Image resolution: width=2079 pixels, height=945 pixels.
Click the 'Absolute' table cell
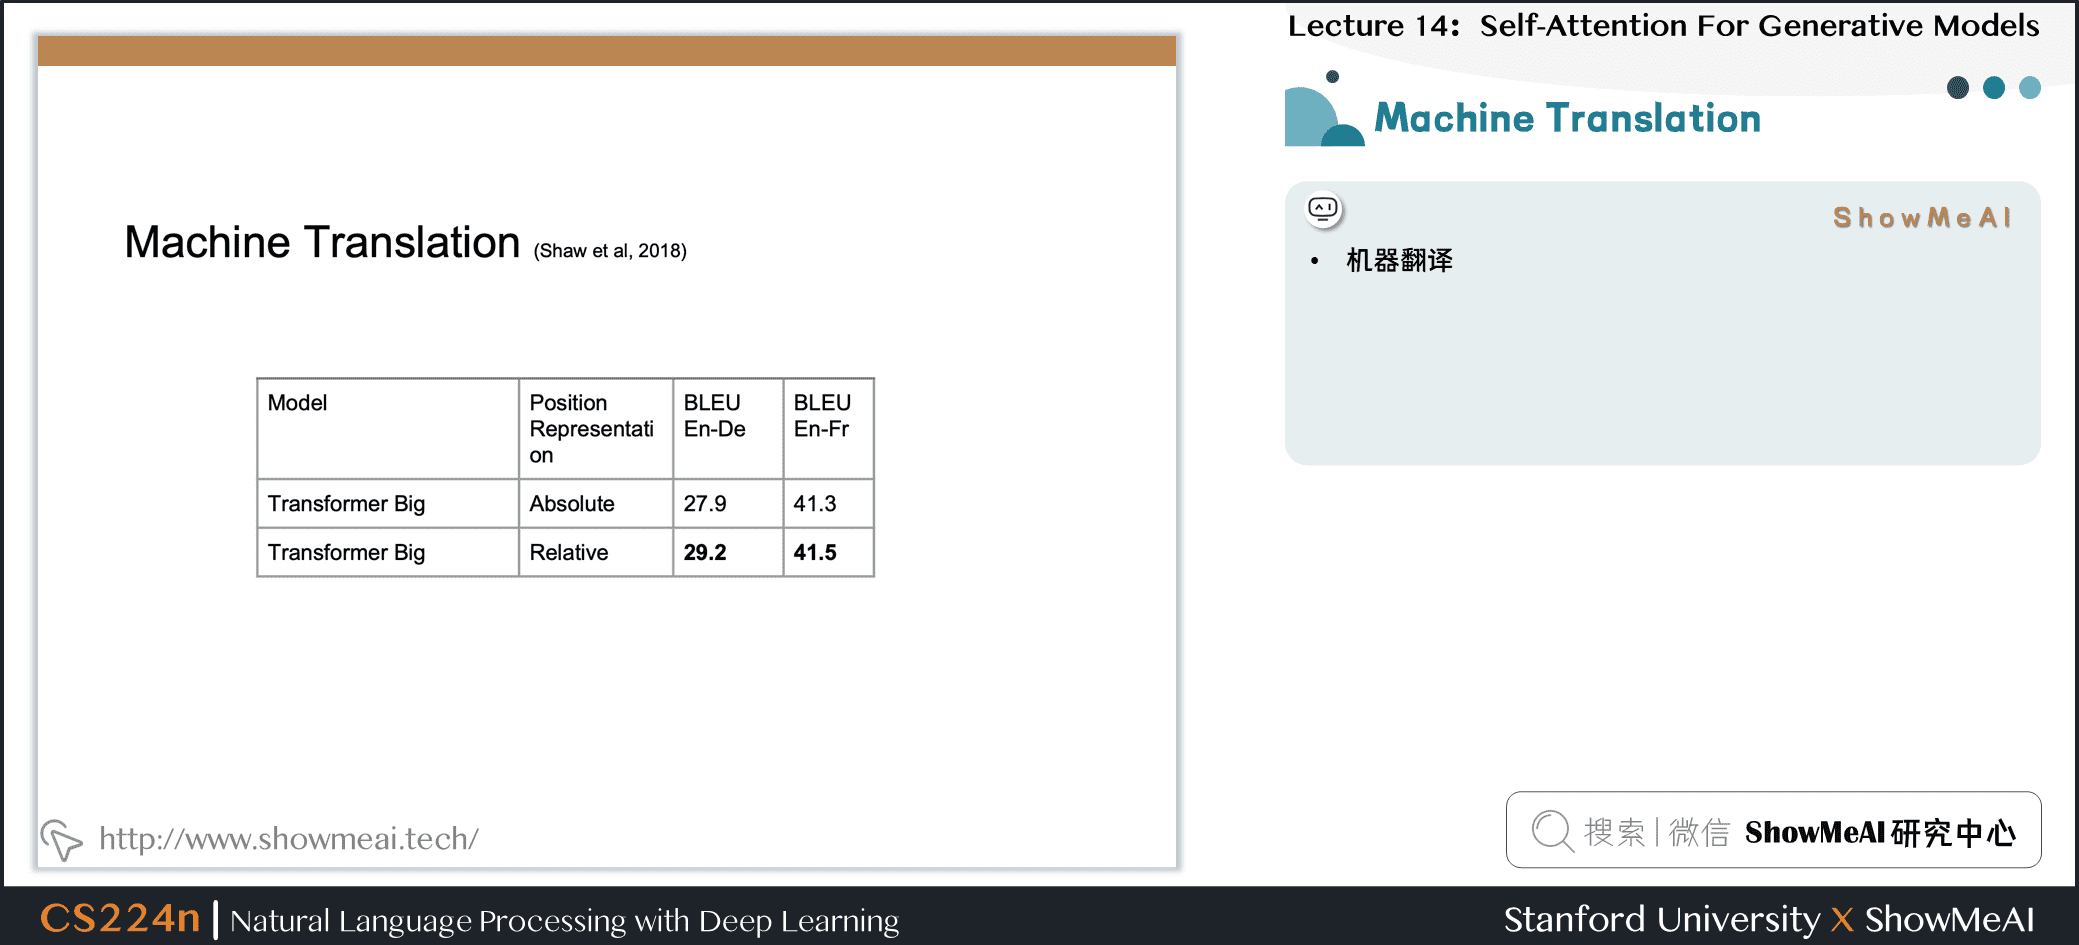point(596,504)
